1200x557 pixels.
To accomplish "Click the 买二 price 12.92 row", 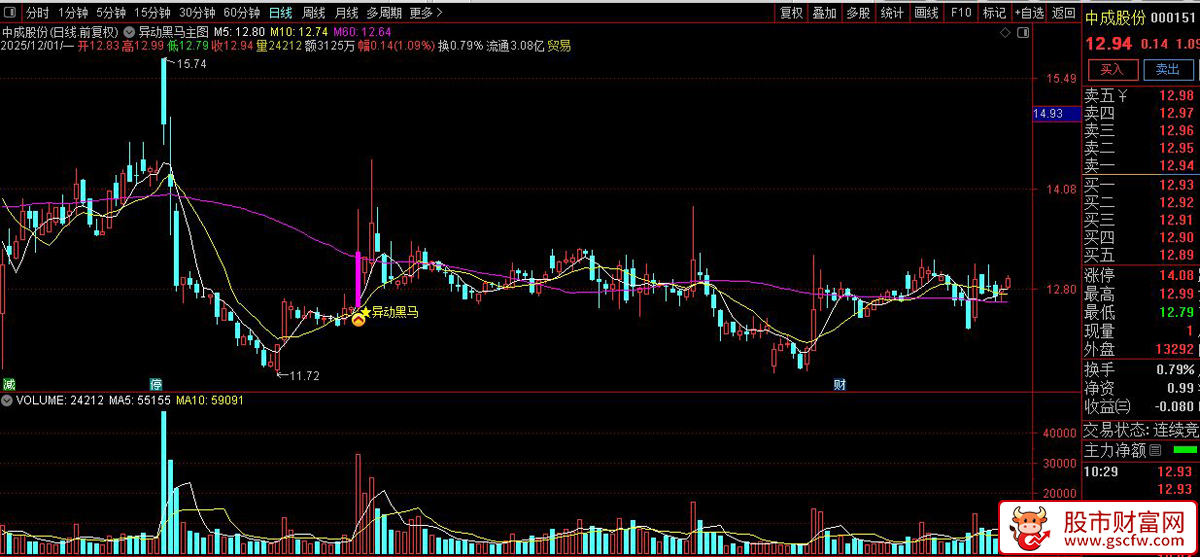I will pyautogui.click(x=1141, y=202).
